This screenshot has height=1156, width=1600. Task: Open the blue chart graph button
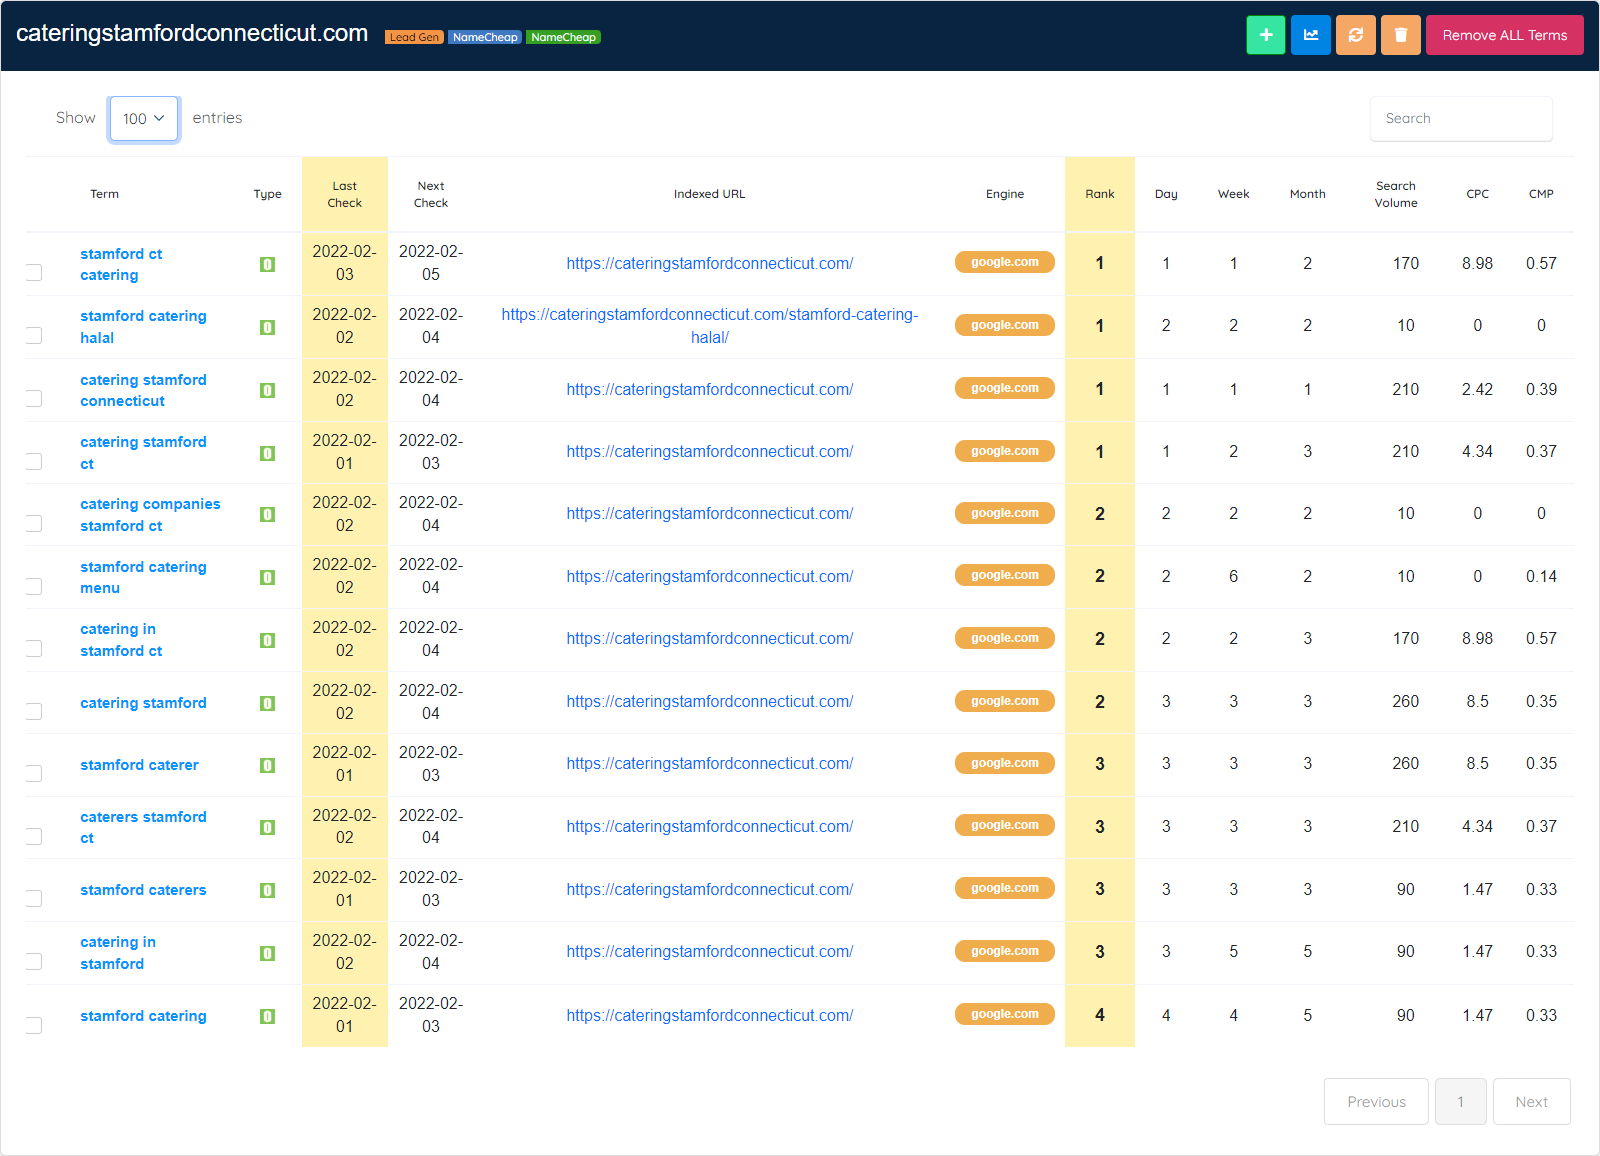click(1311, 35)
